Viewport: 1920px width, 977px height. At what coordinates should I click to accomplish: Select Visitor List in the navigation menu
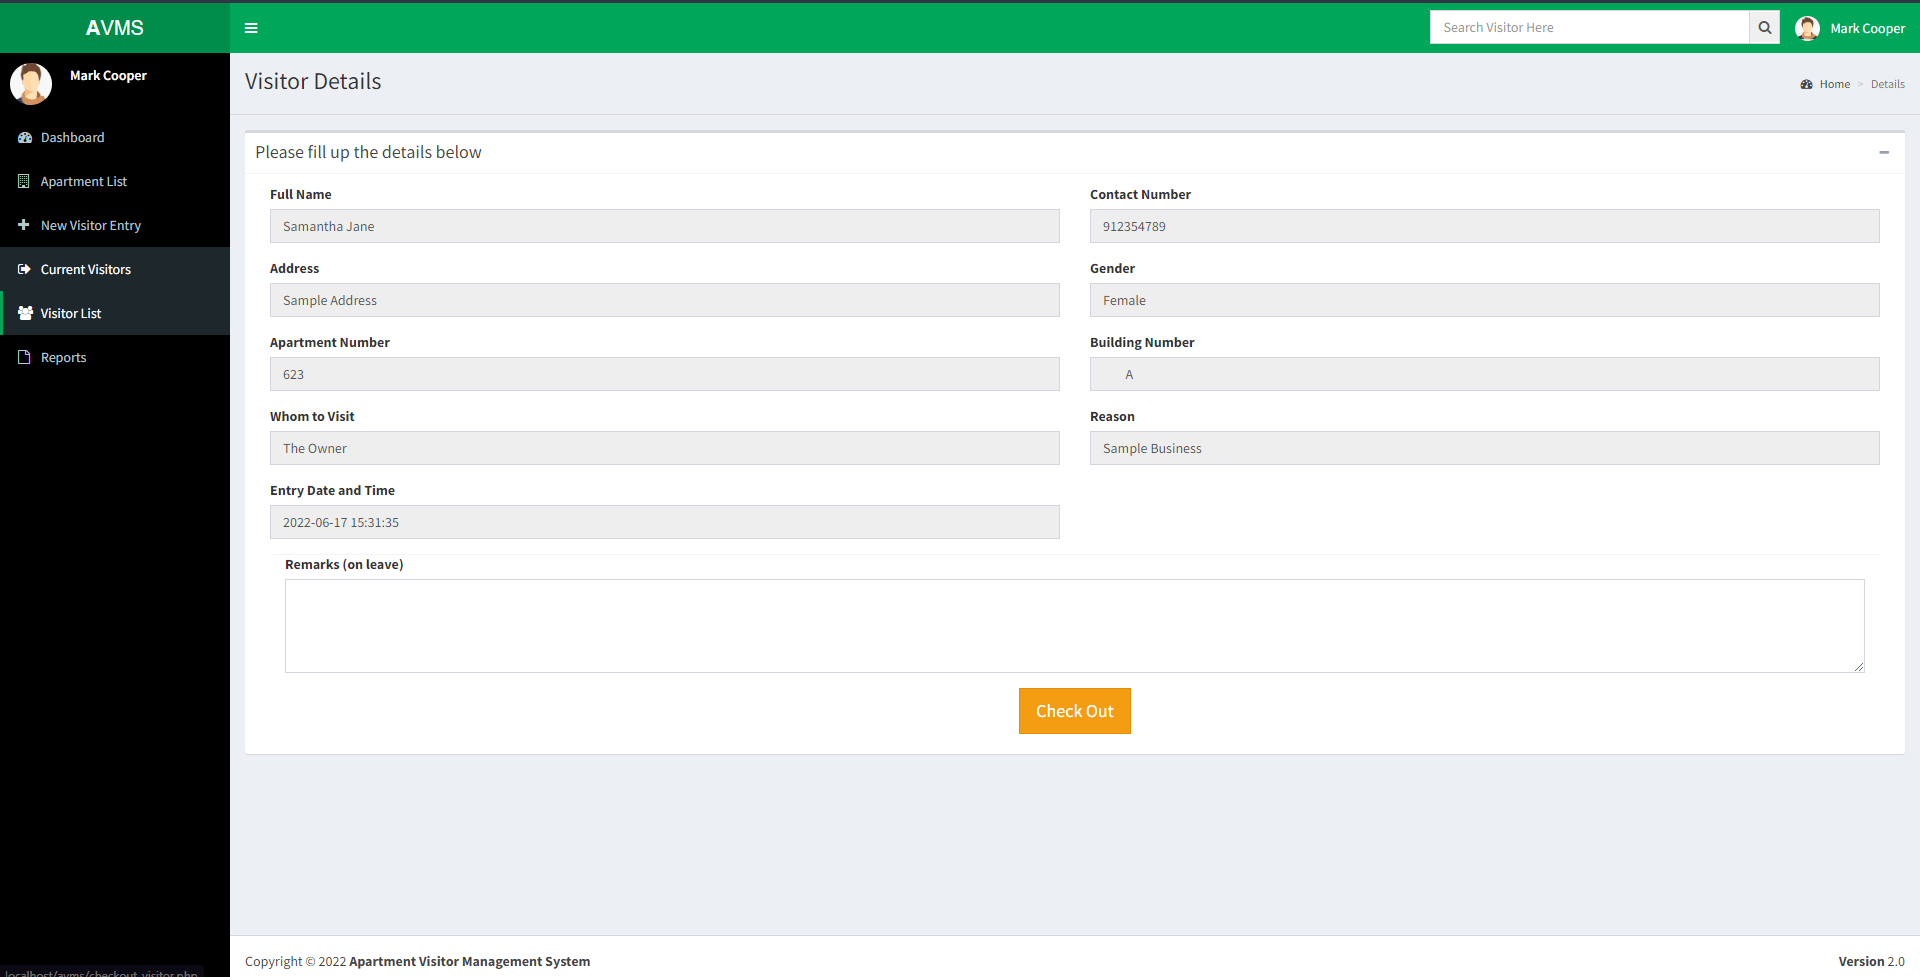[x=70, y=313]
